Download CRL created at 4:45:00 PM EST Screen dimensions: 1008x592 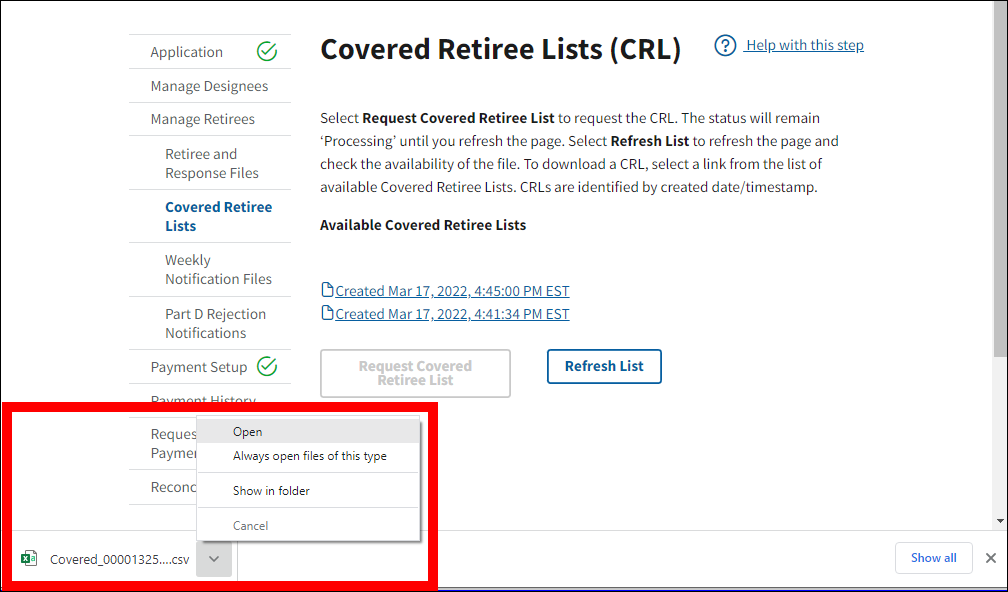pos(452,291)
